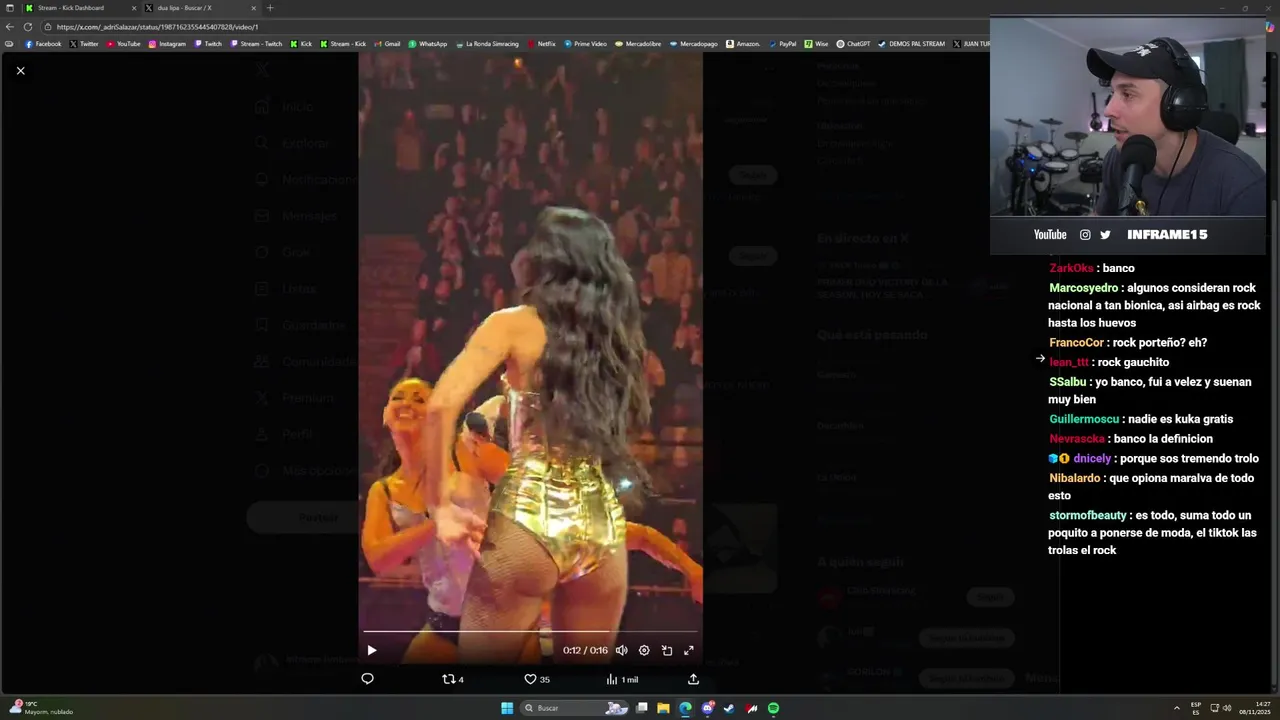Repost the tweet with 4 reposts
1280x720 pixels.
coord(453,679)
